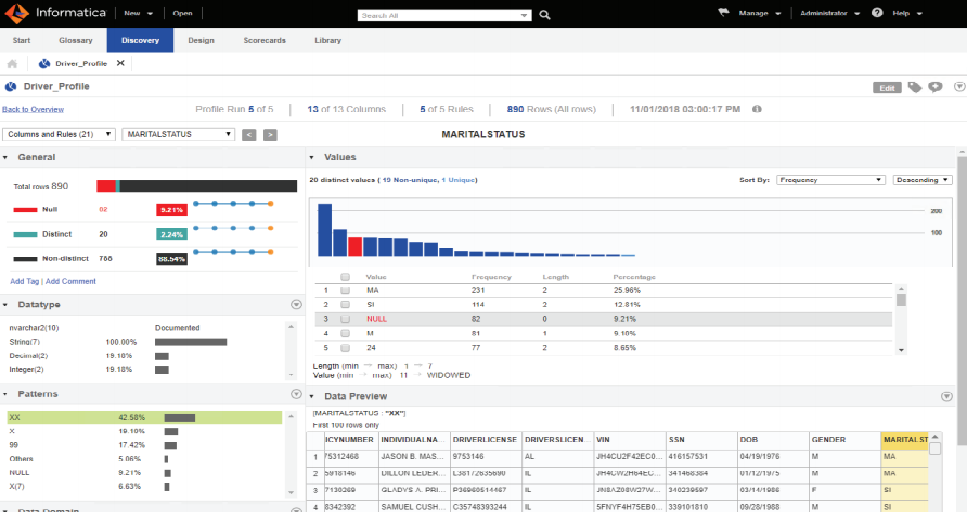
Task: Close the Driver_Profile tab
Action: click(121, 63)
